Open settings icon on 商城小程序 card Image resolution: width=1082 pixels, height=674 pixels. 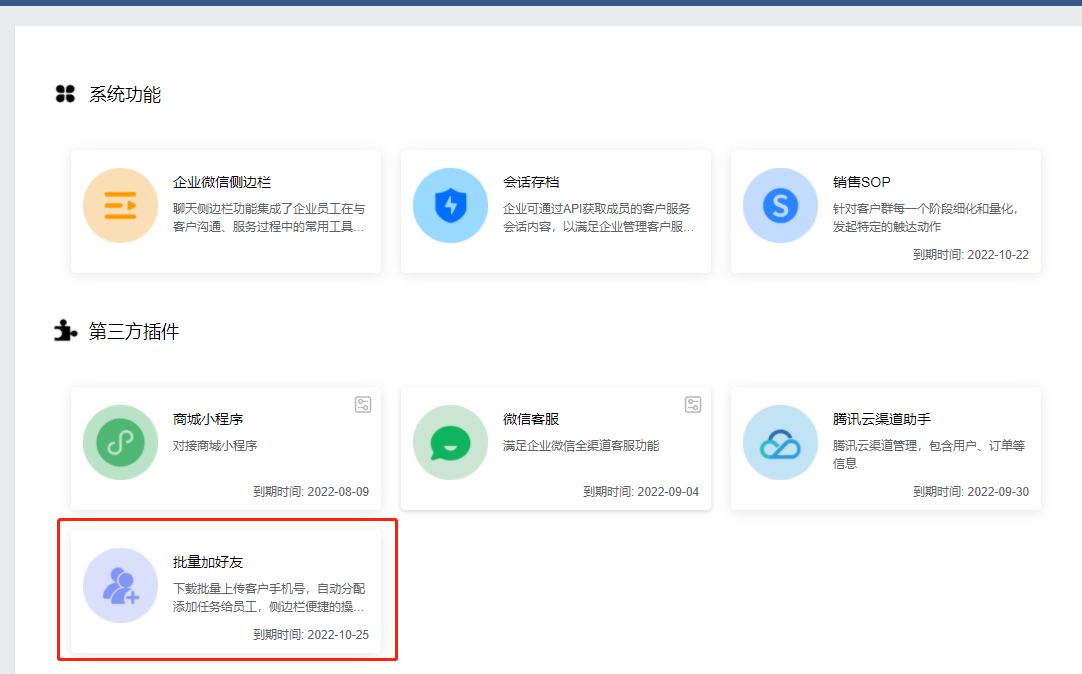(363, 404)
